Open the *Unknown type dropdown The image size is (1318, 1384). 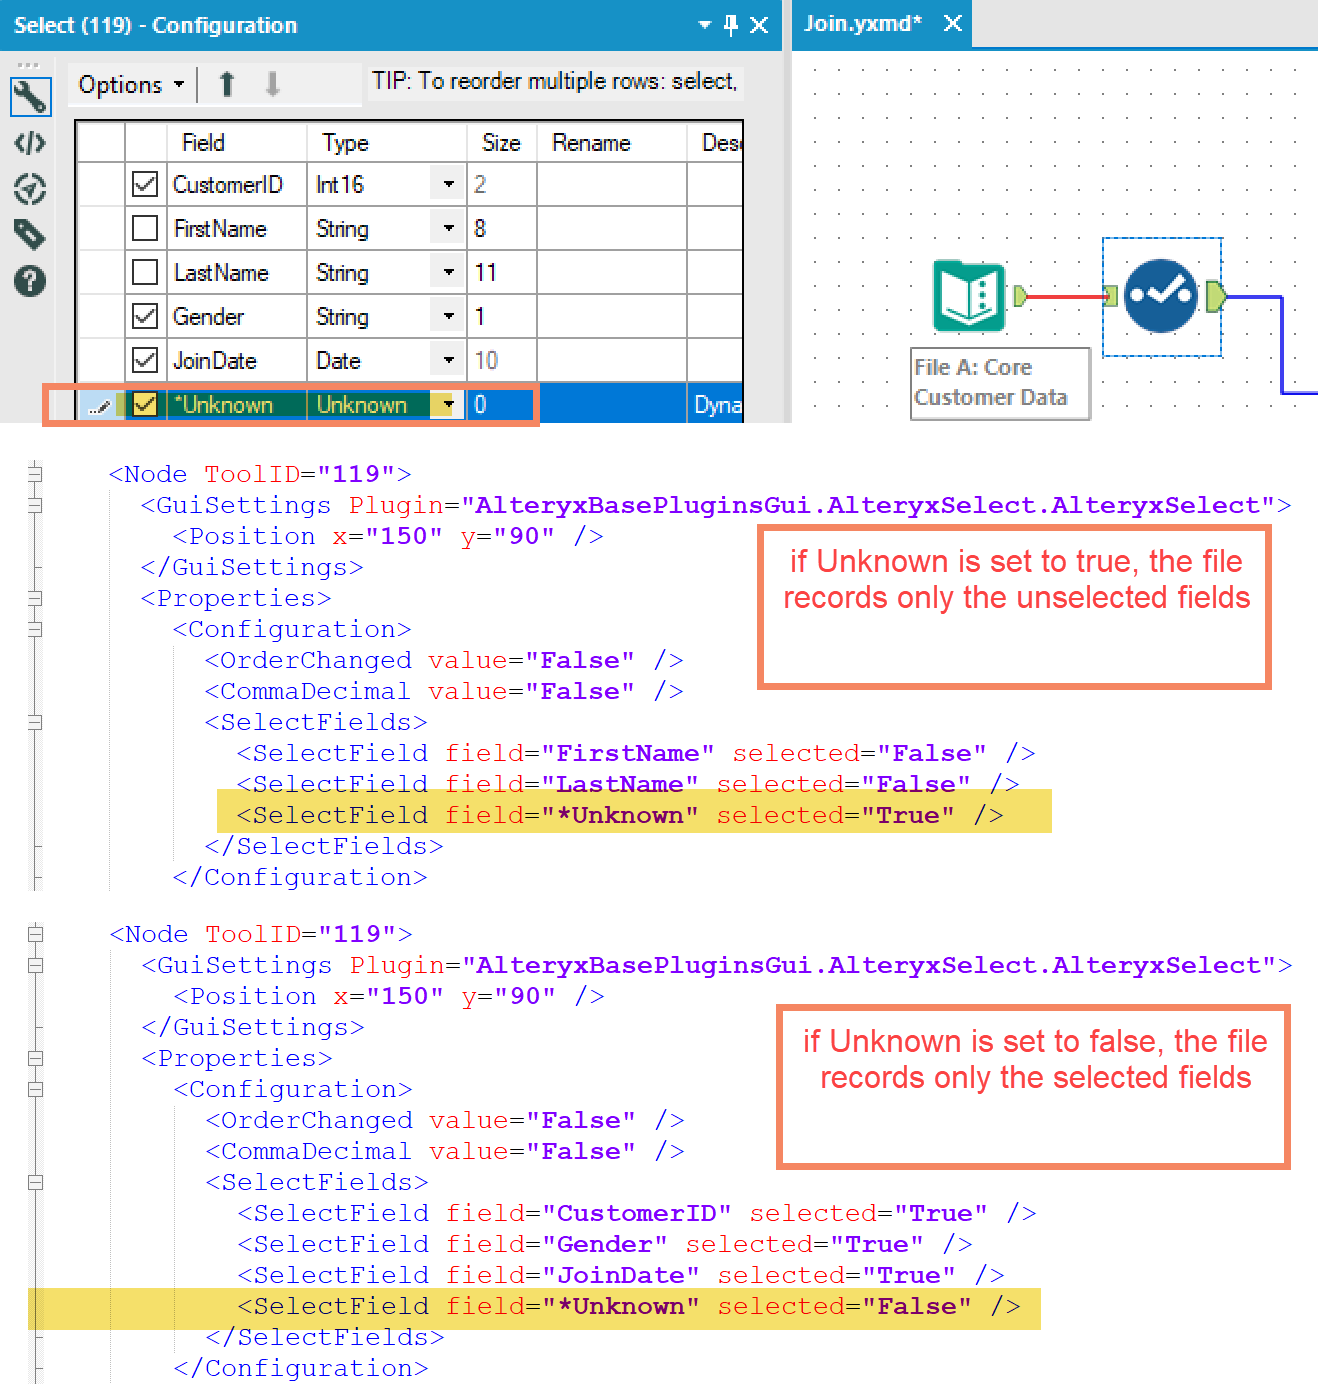[447, 403]
